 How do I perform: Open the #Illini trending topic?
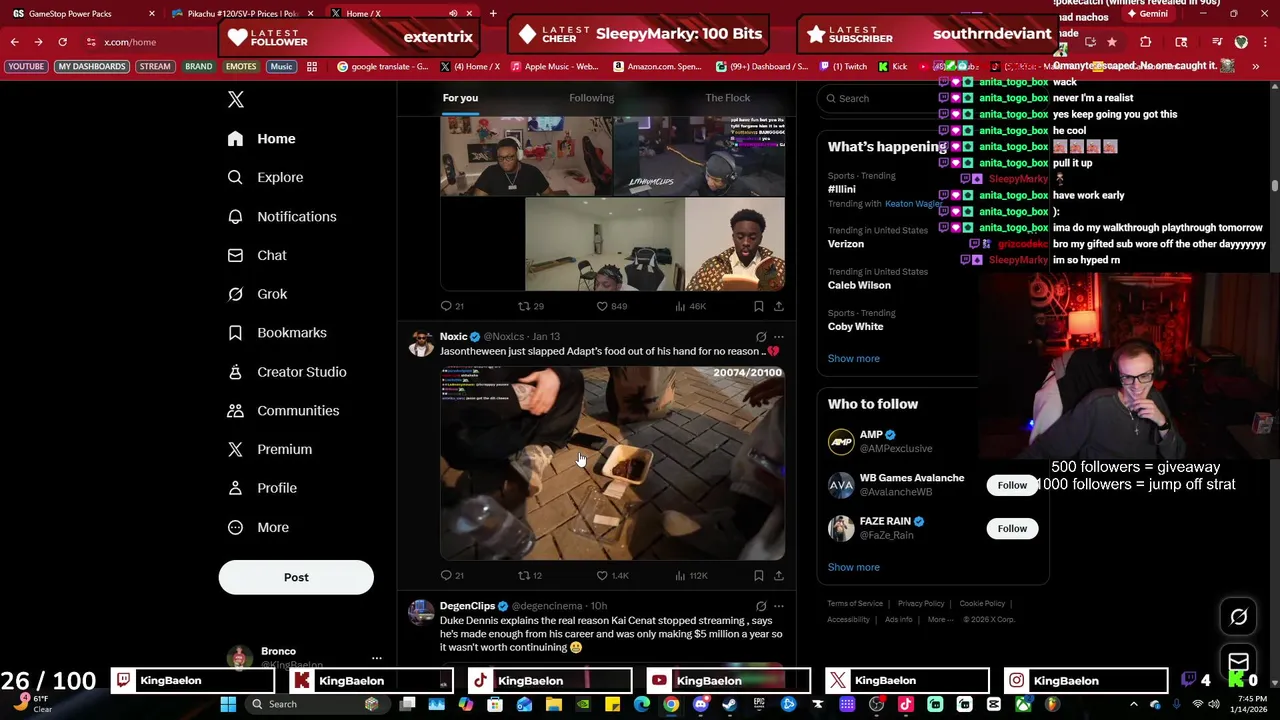pos(842,189)
